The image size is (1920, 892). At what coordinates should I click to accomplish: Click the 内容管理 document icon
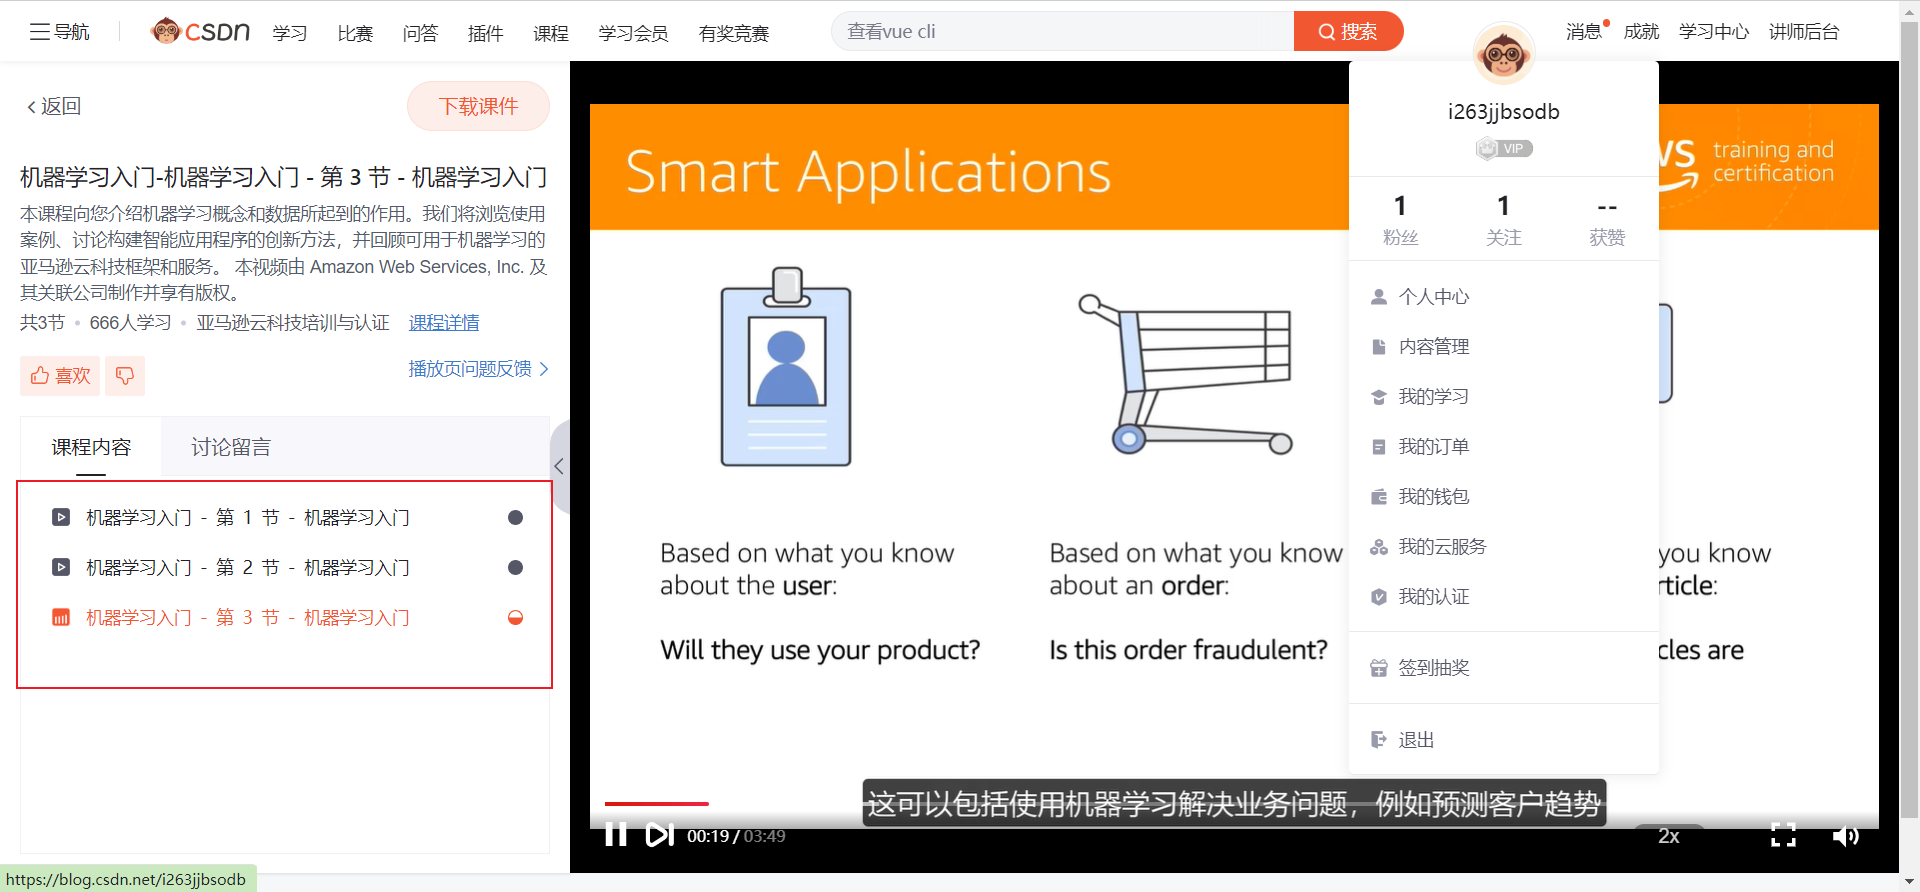[x=1379, y=347]
